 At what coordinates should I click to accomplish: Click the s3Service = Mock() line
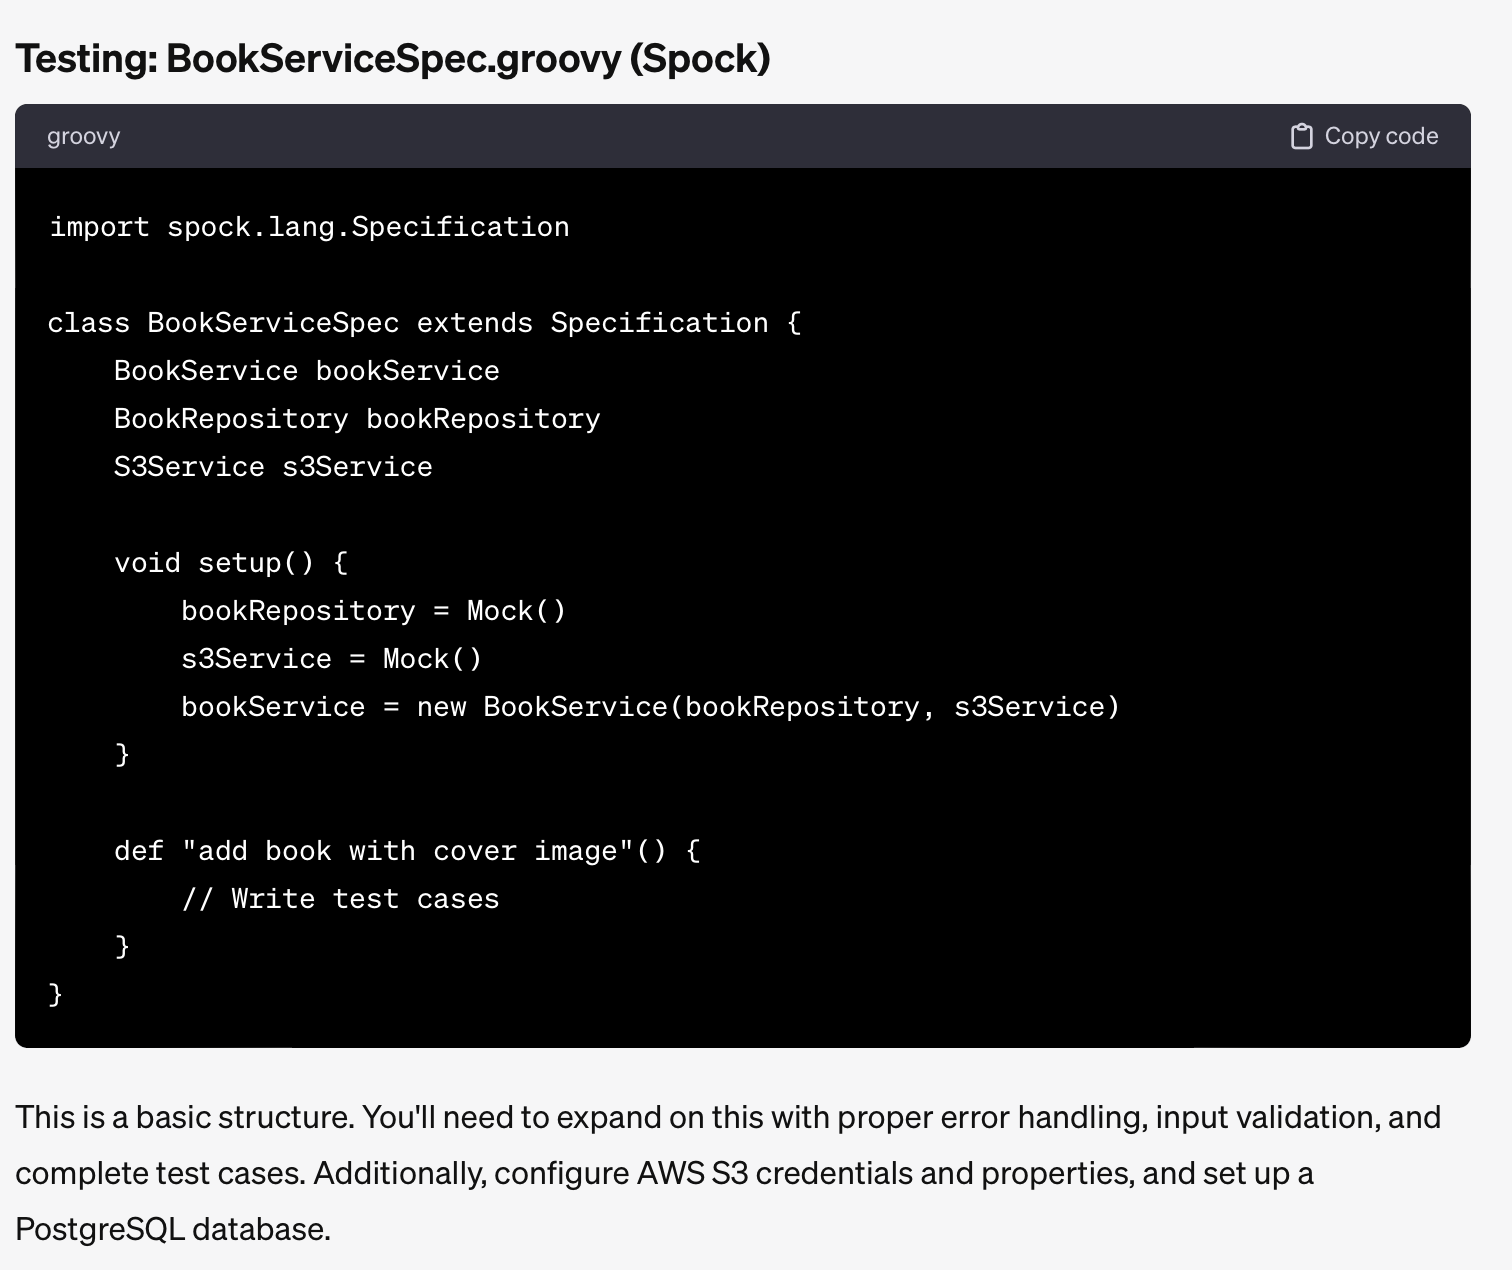[x=331, y=659]
